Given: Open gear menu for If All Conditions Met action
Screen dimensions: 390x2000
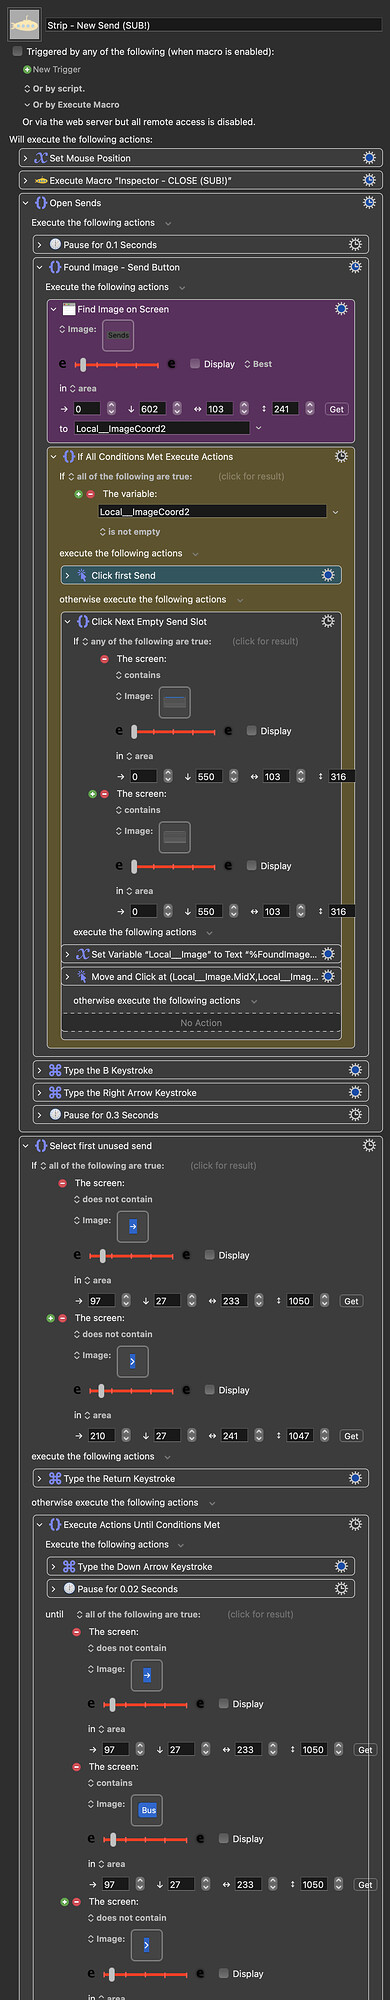Looking at the screenshot, I should pyautogui.click(x=341, y=456).
